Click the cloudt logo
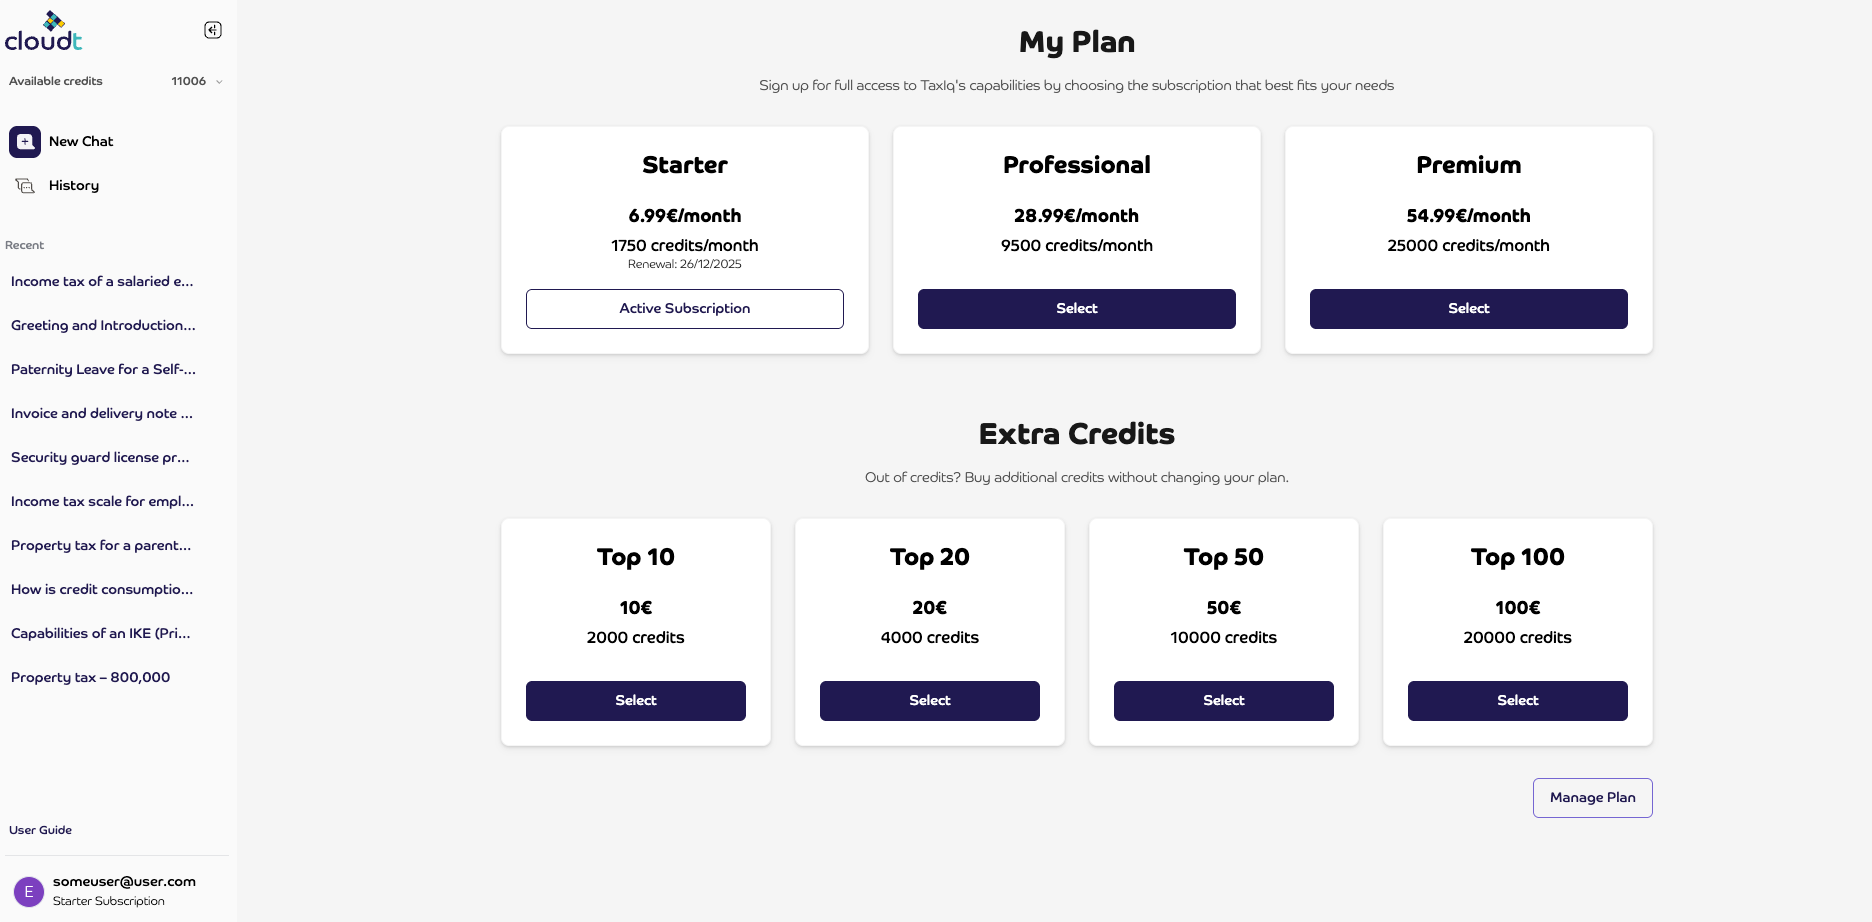Screen dimensions: 1872x922 pos(43,32)
